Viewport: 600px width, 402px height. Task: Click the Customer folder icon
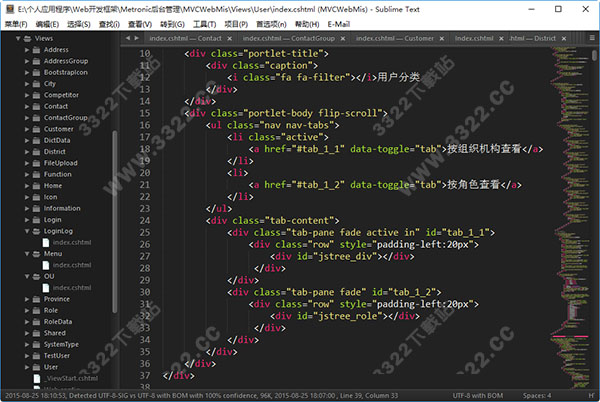coord(35,129)
